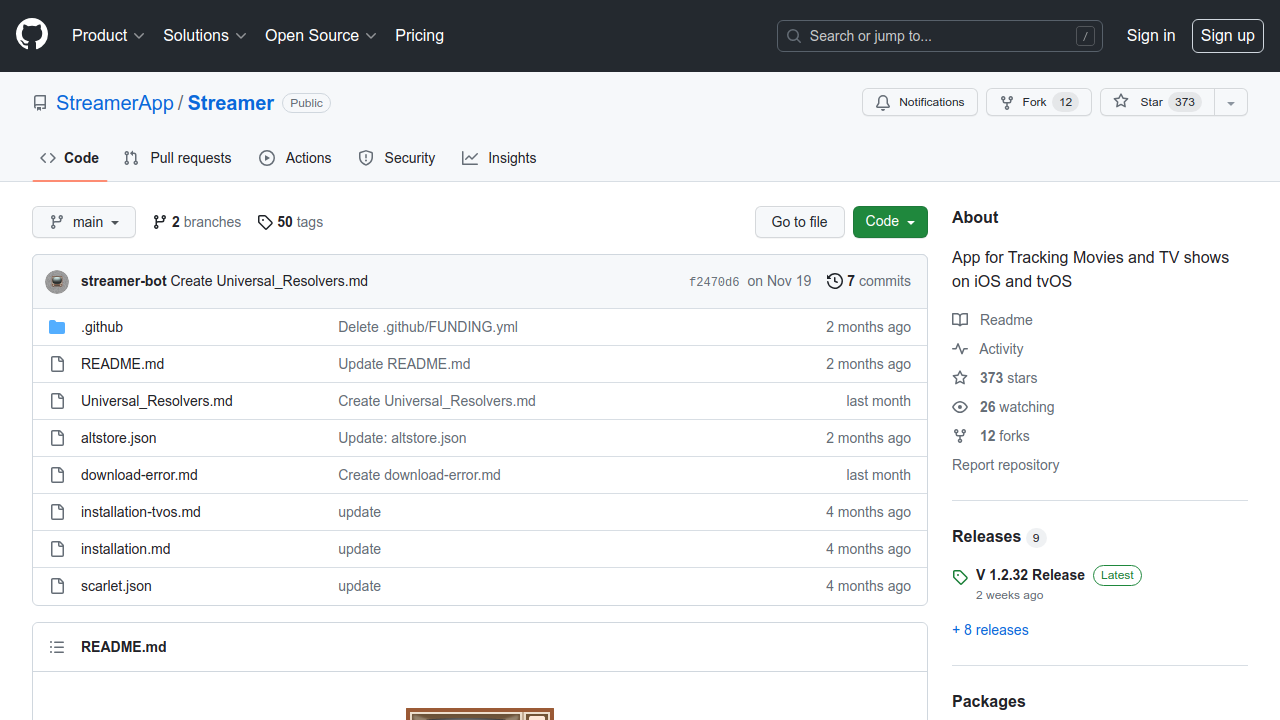Image resolution: width=1280 pixels, height=720 pixels.
Task: Open the StreamerApp owner link
Action: pos(115,103)
